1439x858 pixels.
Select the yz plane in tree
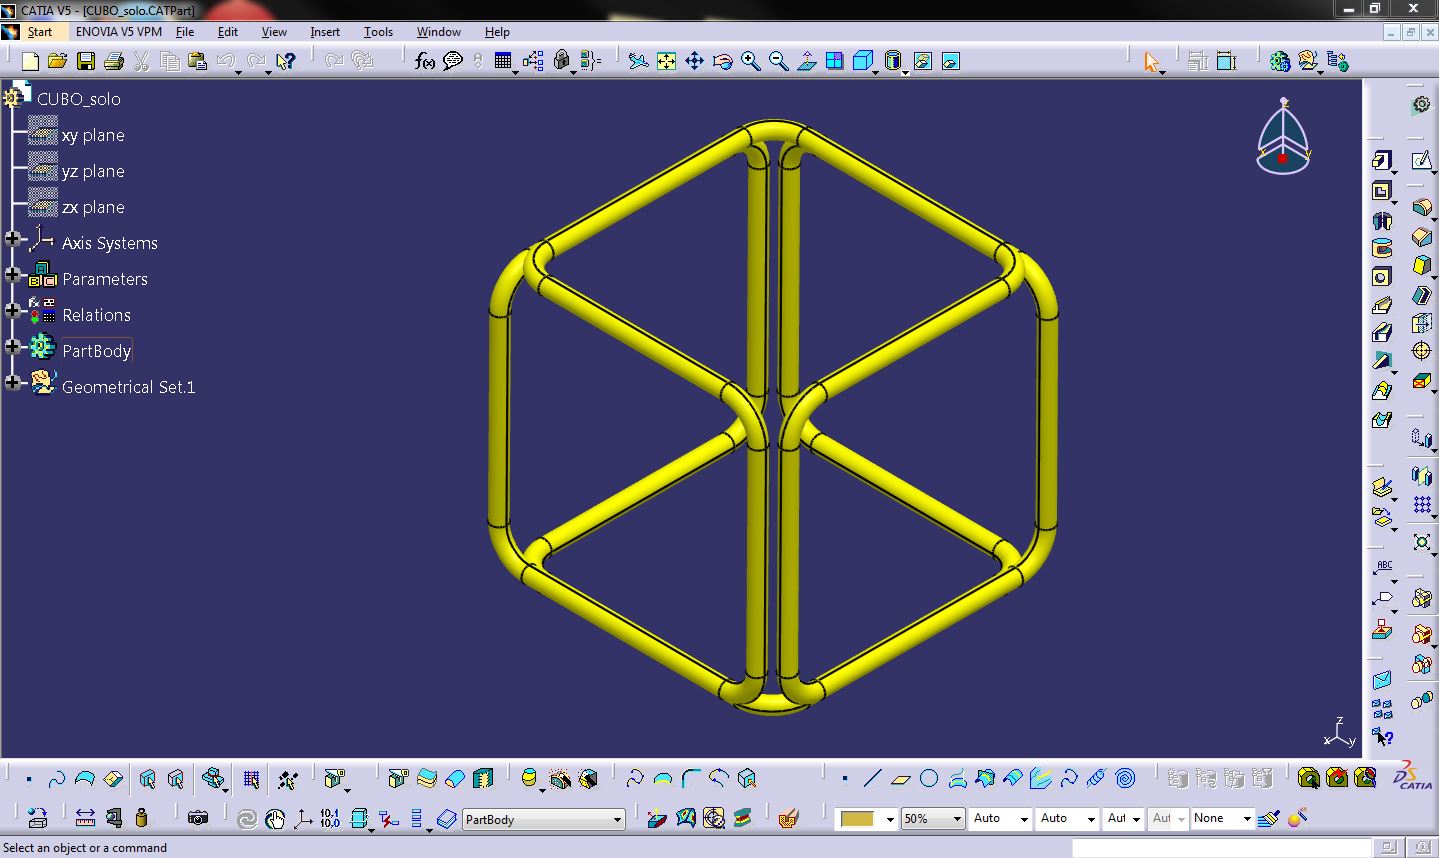(x=93, y=171)
